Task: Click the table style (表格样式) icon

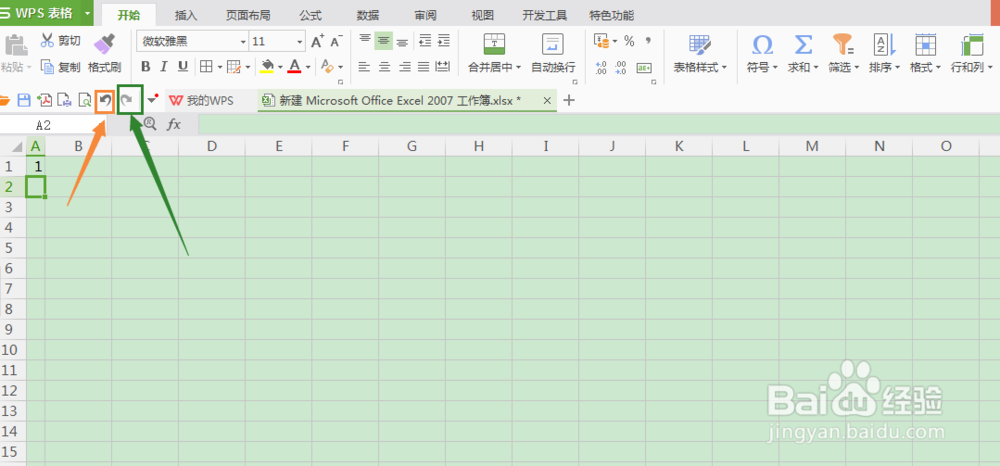Action: [700, 45]
